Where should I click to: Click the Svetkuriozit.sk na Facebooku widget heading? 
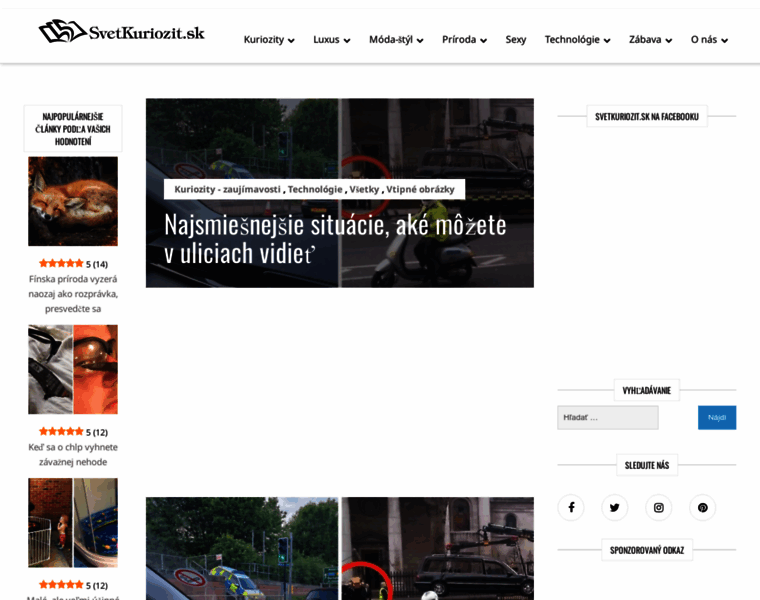coord(647,116)
